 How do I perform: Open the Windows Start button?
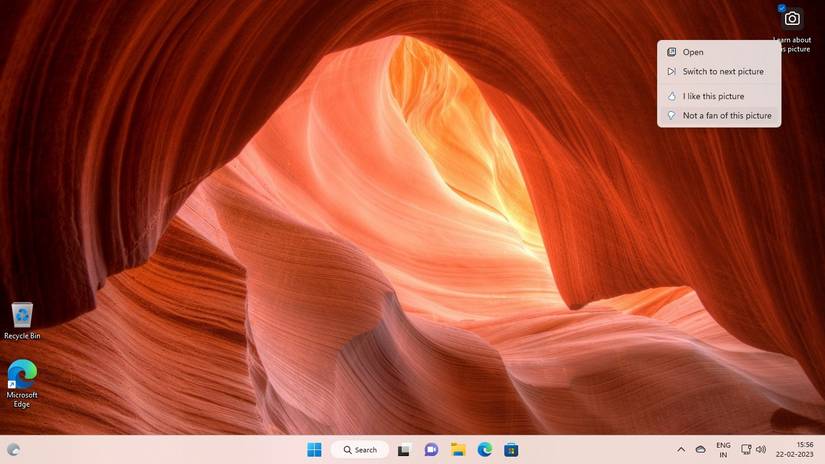[314, 450]
